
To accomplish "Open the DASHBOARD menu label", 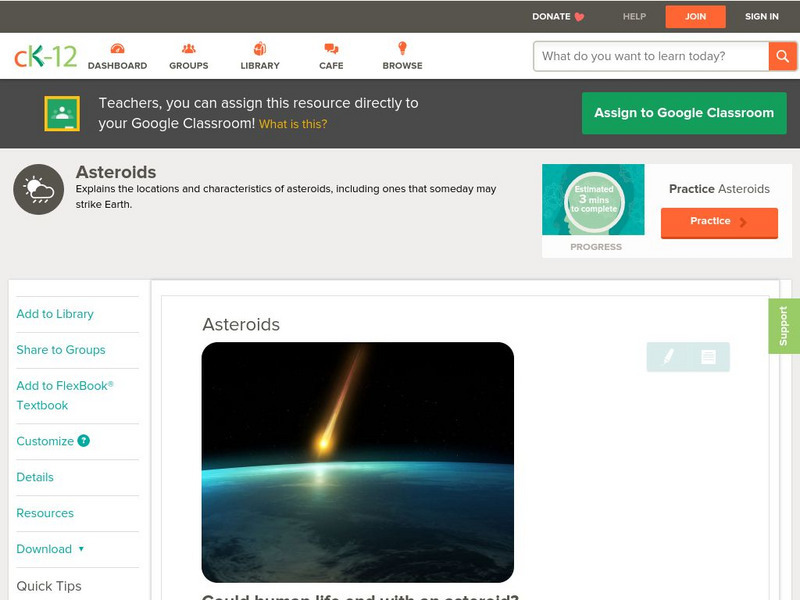I will (x=117, y=66).
